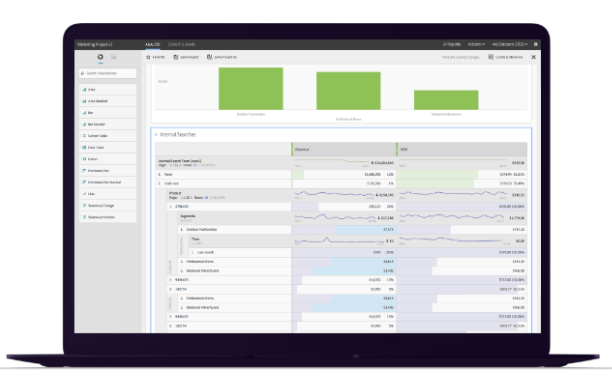This screenshot has height=381, width=612.
Task: Click the middle green bar in the chart
Action: point(348,91)
